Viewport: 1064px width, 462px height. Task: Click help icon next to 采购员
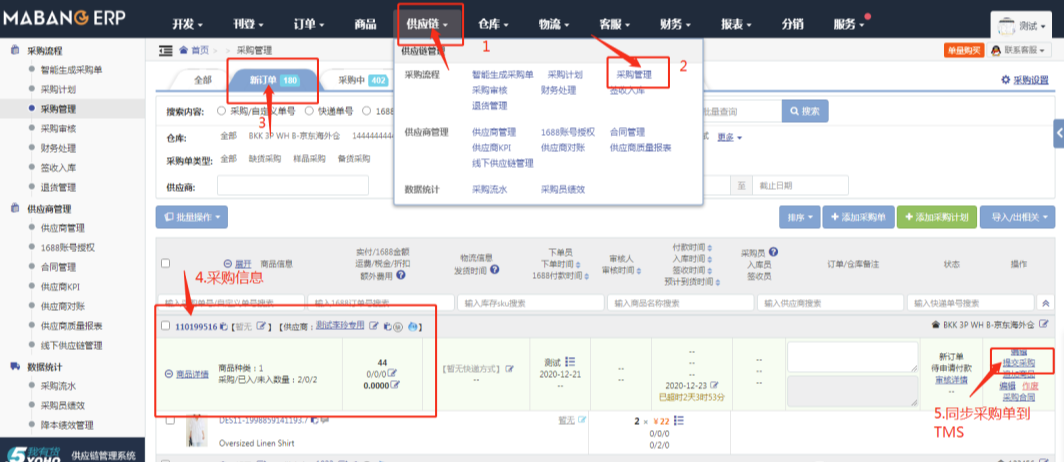774,252
